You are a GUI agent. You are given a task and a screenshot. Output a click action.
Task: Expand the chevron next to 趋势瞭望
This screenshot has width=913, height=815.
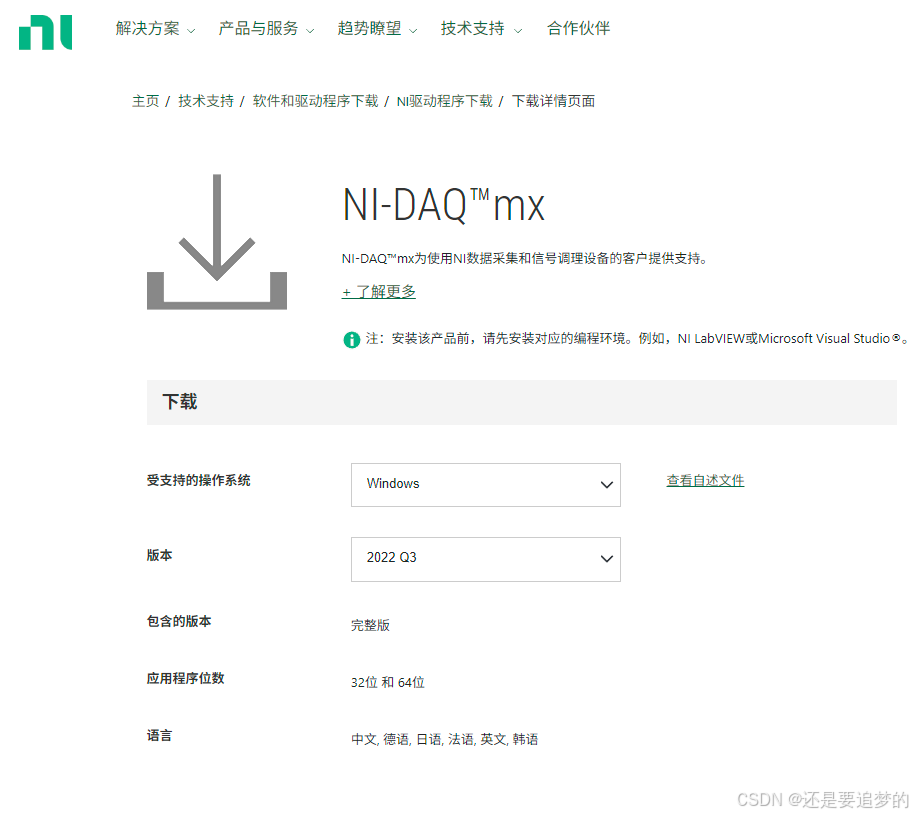(413, 31)
